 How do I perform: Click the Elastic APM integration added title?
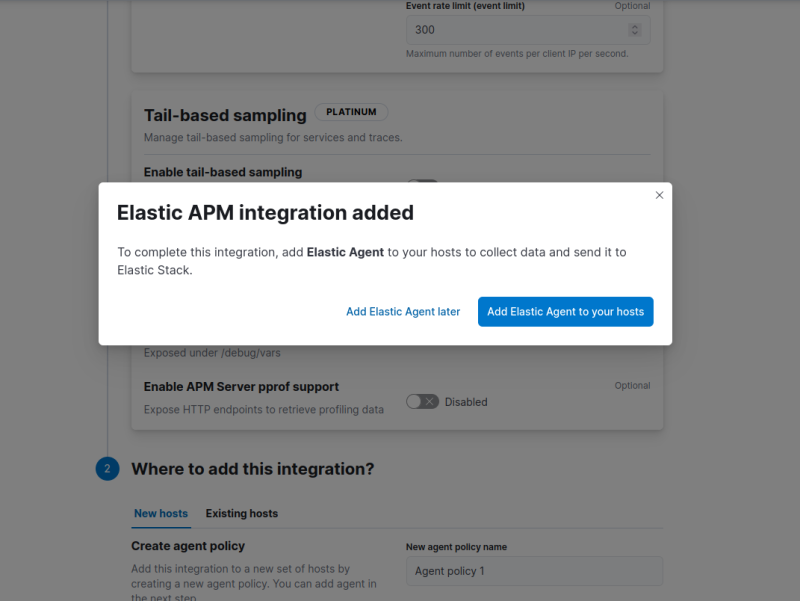tap(265, 213)
